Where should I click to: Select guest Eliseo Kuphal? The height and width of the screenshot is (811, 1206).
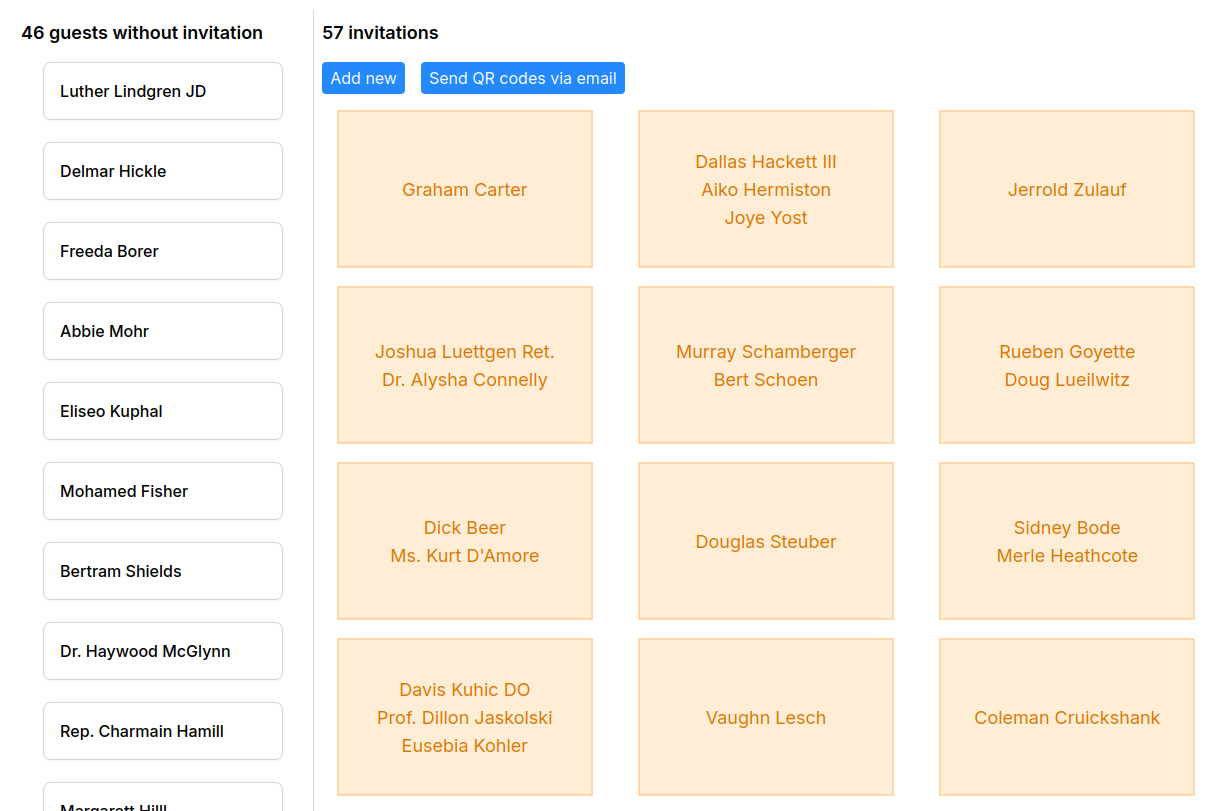pos(162,411)
